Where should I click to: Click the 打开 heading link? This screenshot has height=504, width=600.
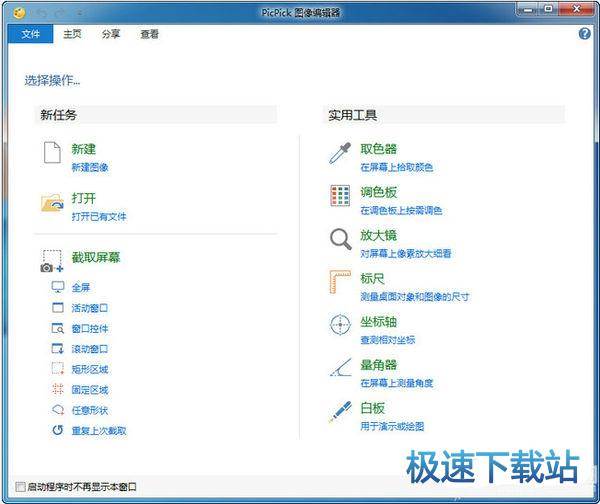pos(84,198)
